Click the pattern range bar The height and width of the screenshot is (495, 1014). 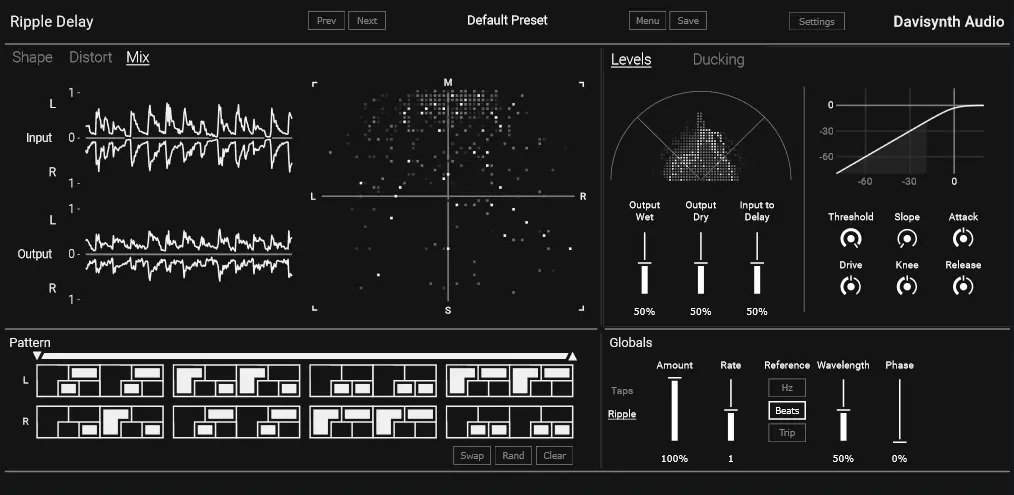point(305,356)
